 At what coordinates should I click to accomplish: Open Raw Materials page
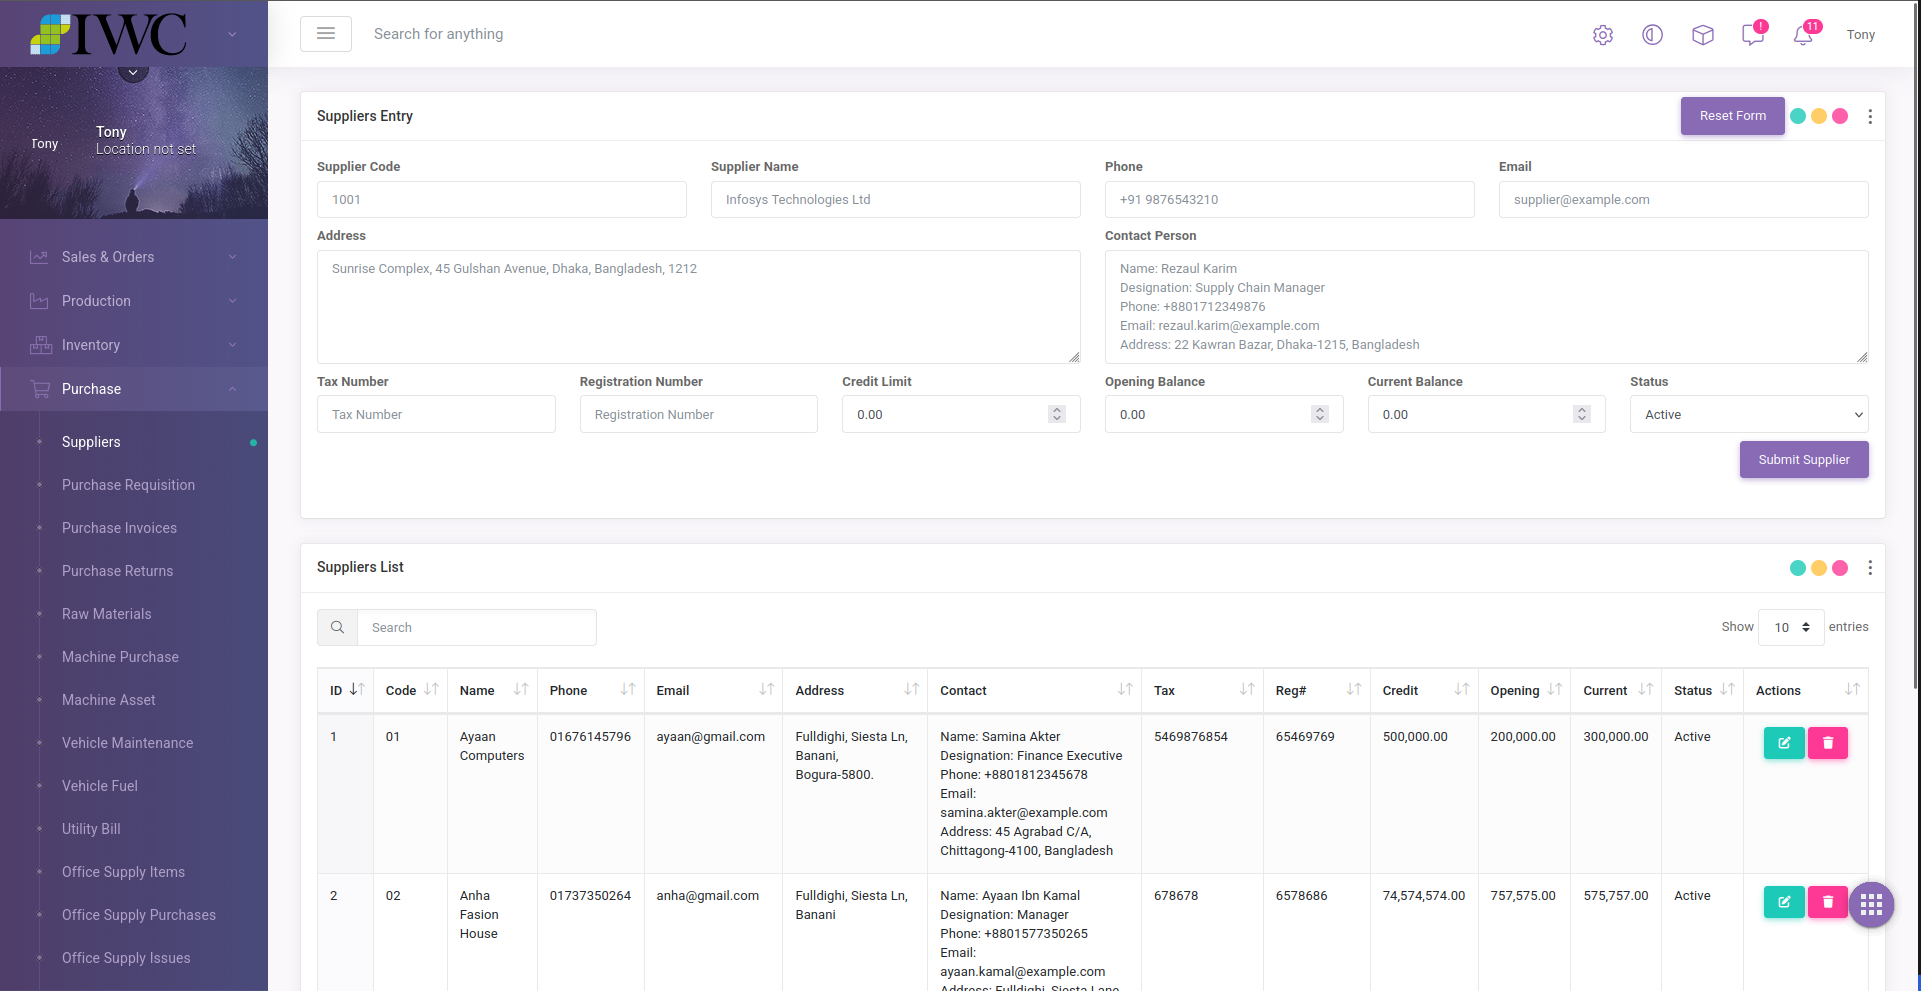tap(107, 614)
